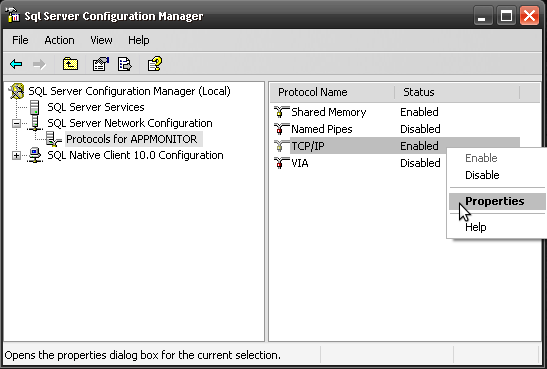Choose Properties in the context menu

(497, 201)
